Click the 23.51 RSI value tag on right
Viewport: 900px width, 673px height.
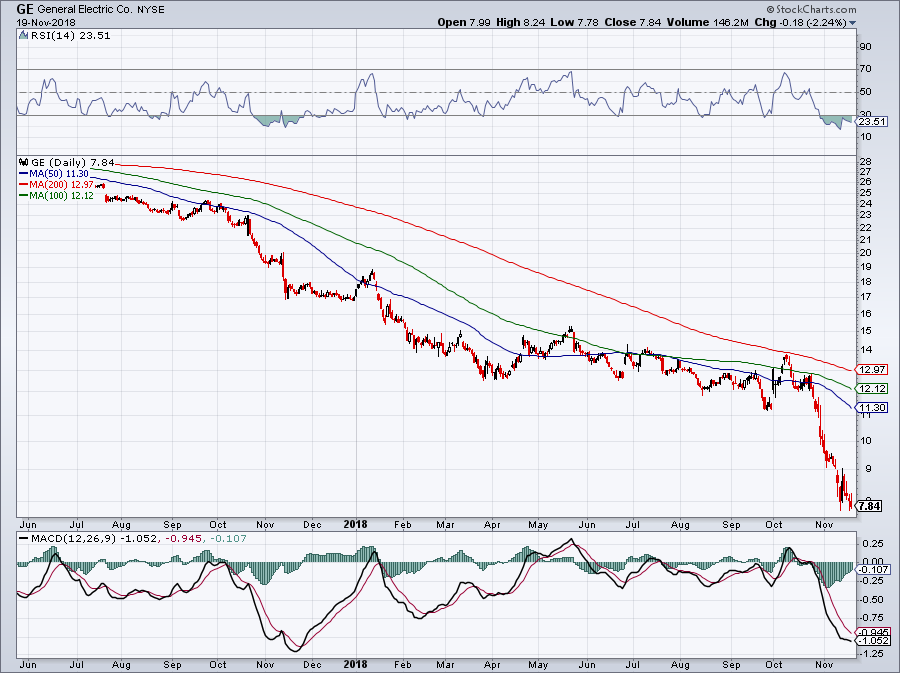point(868,123)
